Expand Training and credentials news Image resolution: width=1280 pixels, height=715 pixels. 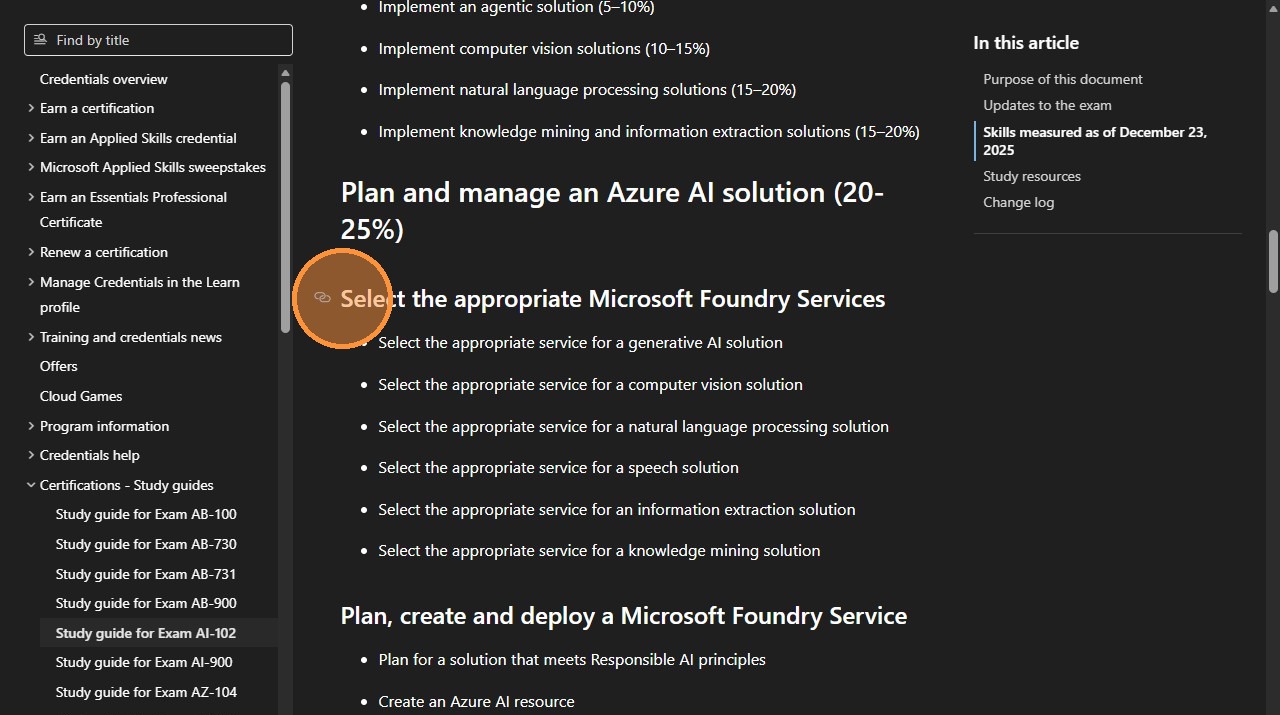tap(31, 337)
